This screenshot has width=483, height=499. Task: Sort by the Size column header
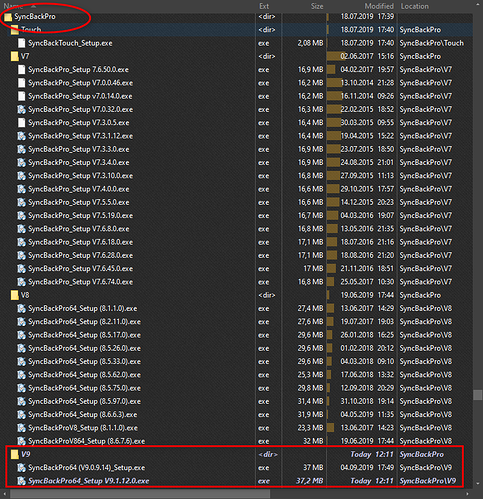pos(317,6)
